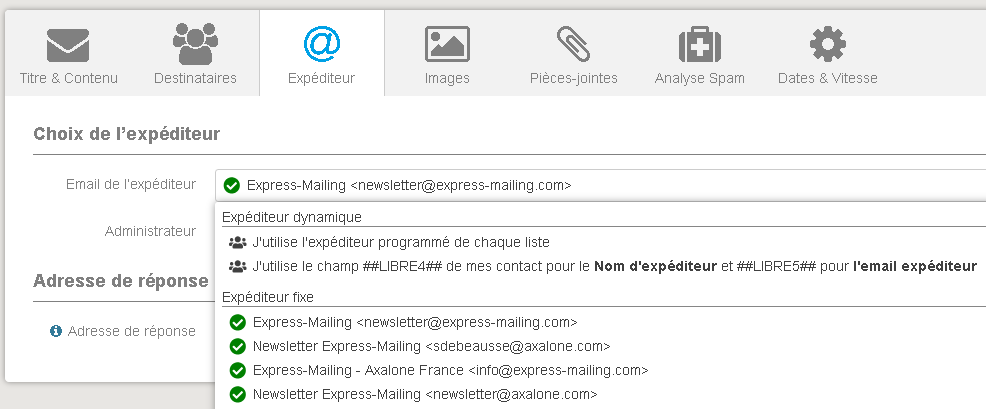Open the Titre & Contenu tab label
This screenshot has height=409, width=986.
(69, 79)
